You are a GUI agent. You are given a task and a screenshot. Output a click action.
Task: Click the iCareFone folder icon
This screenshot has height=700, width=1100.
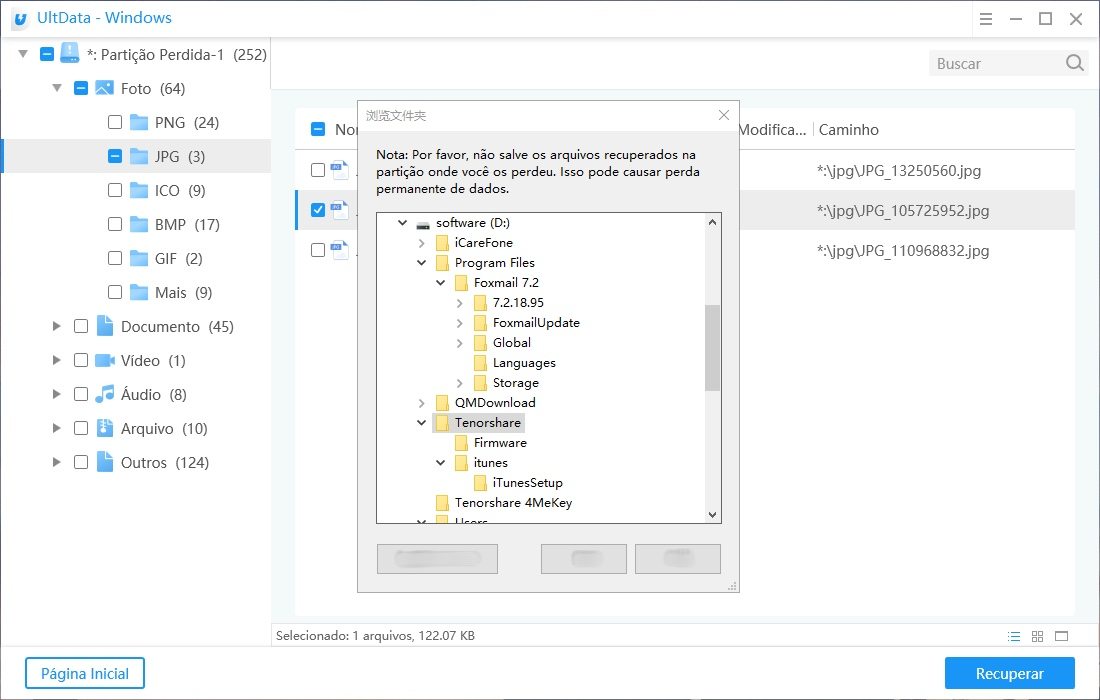[x=442, y=243]
